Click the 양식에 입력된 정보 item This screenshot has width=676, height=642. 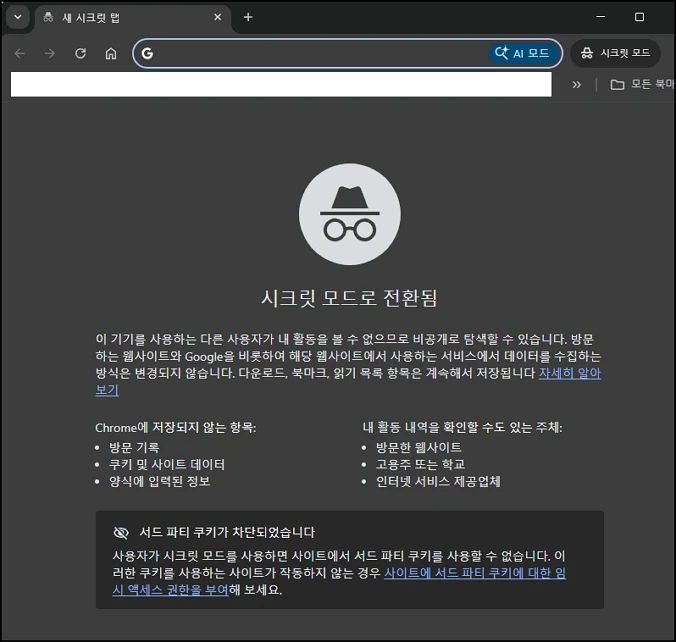click(160, 481)
